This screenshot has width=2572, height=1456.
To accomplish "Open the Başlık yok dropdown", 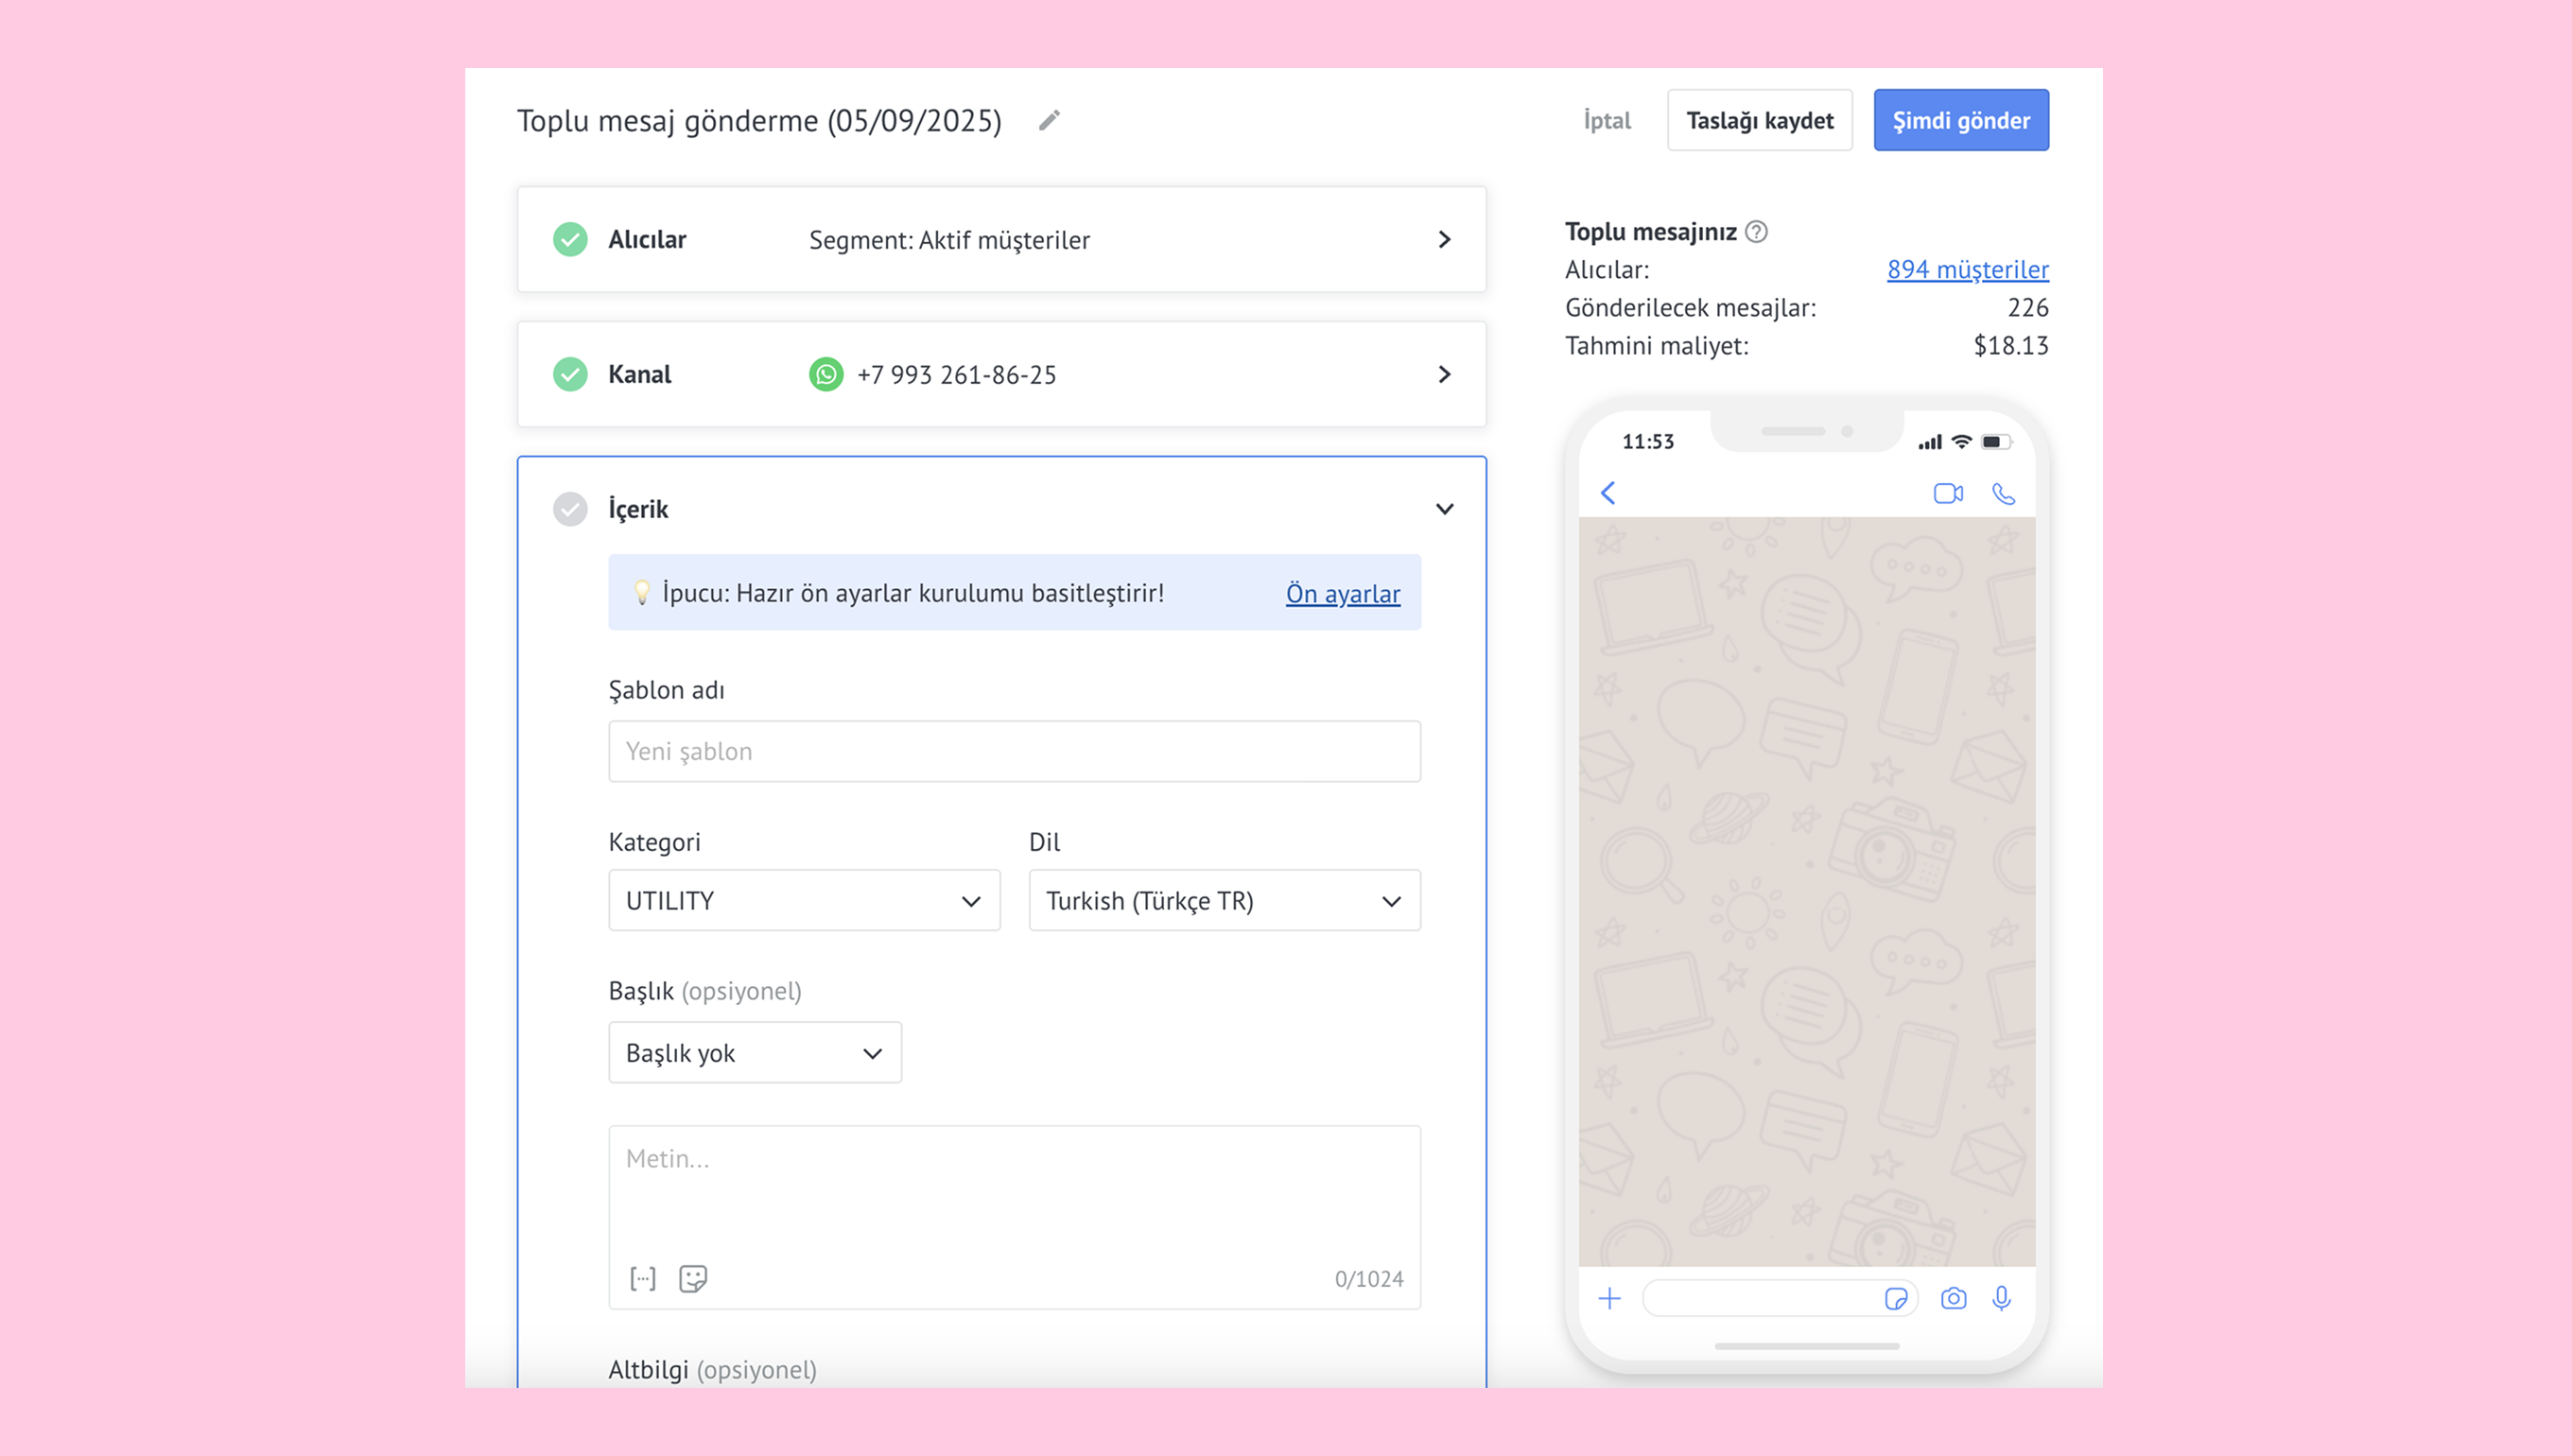I will 754,1052.
